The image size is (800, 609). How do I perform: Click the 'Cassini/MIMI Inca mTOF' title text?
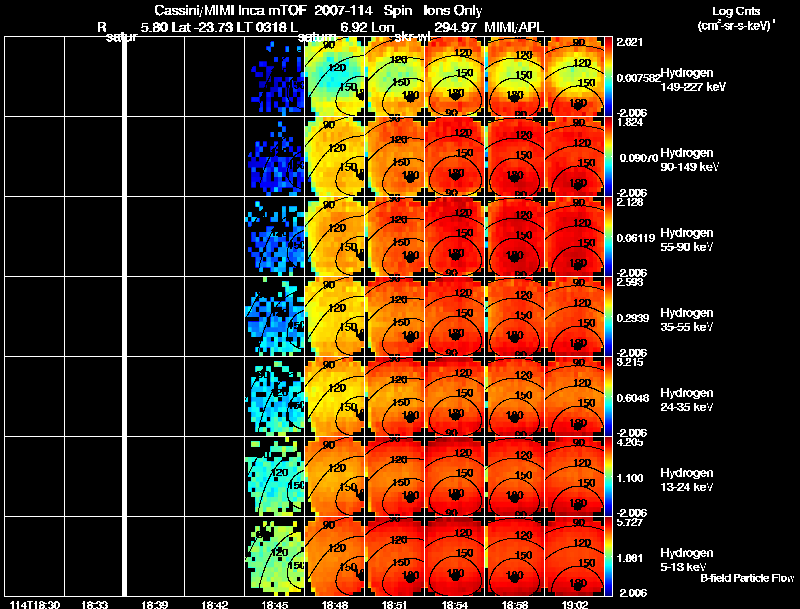pos(230,11)
